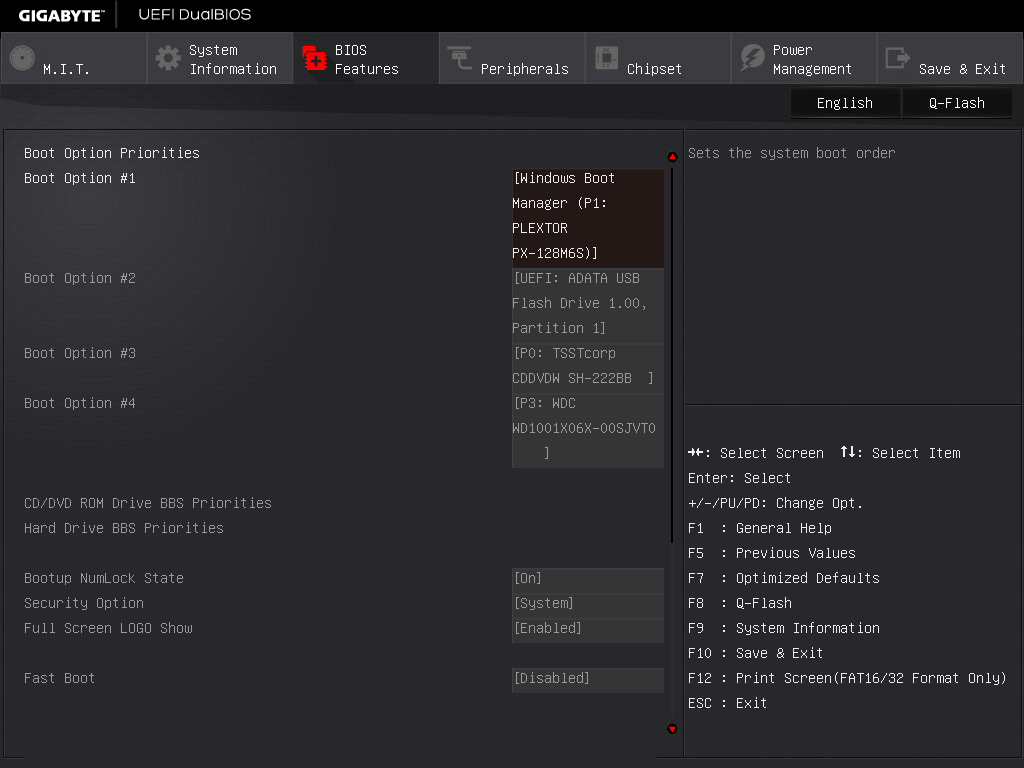Click the F12 Print Screen hint
1024x768 pixels.
[847, 678]
